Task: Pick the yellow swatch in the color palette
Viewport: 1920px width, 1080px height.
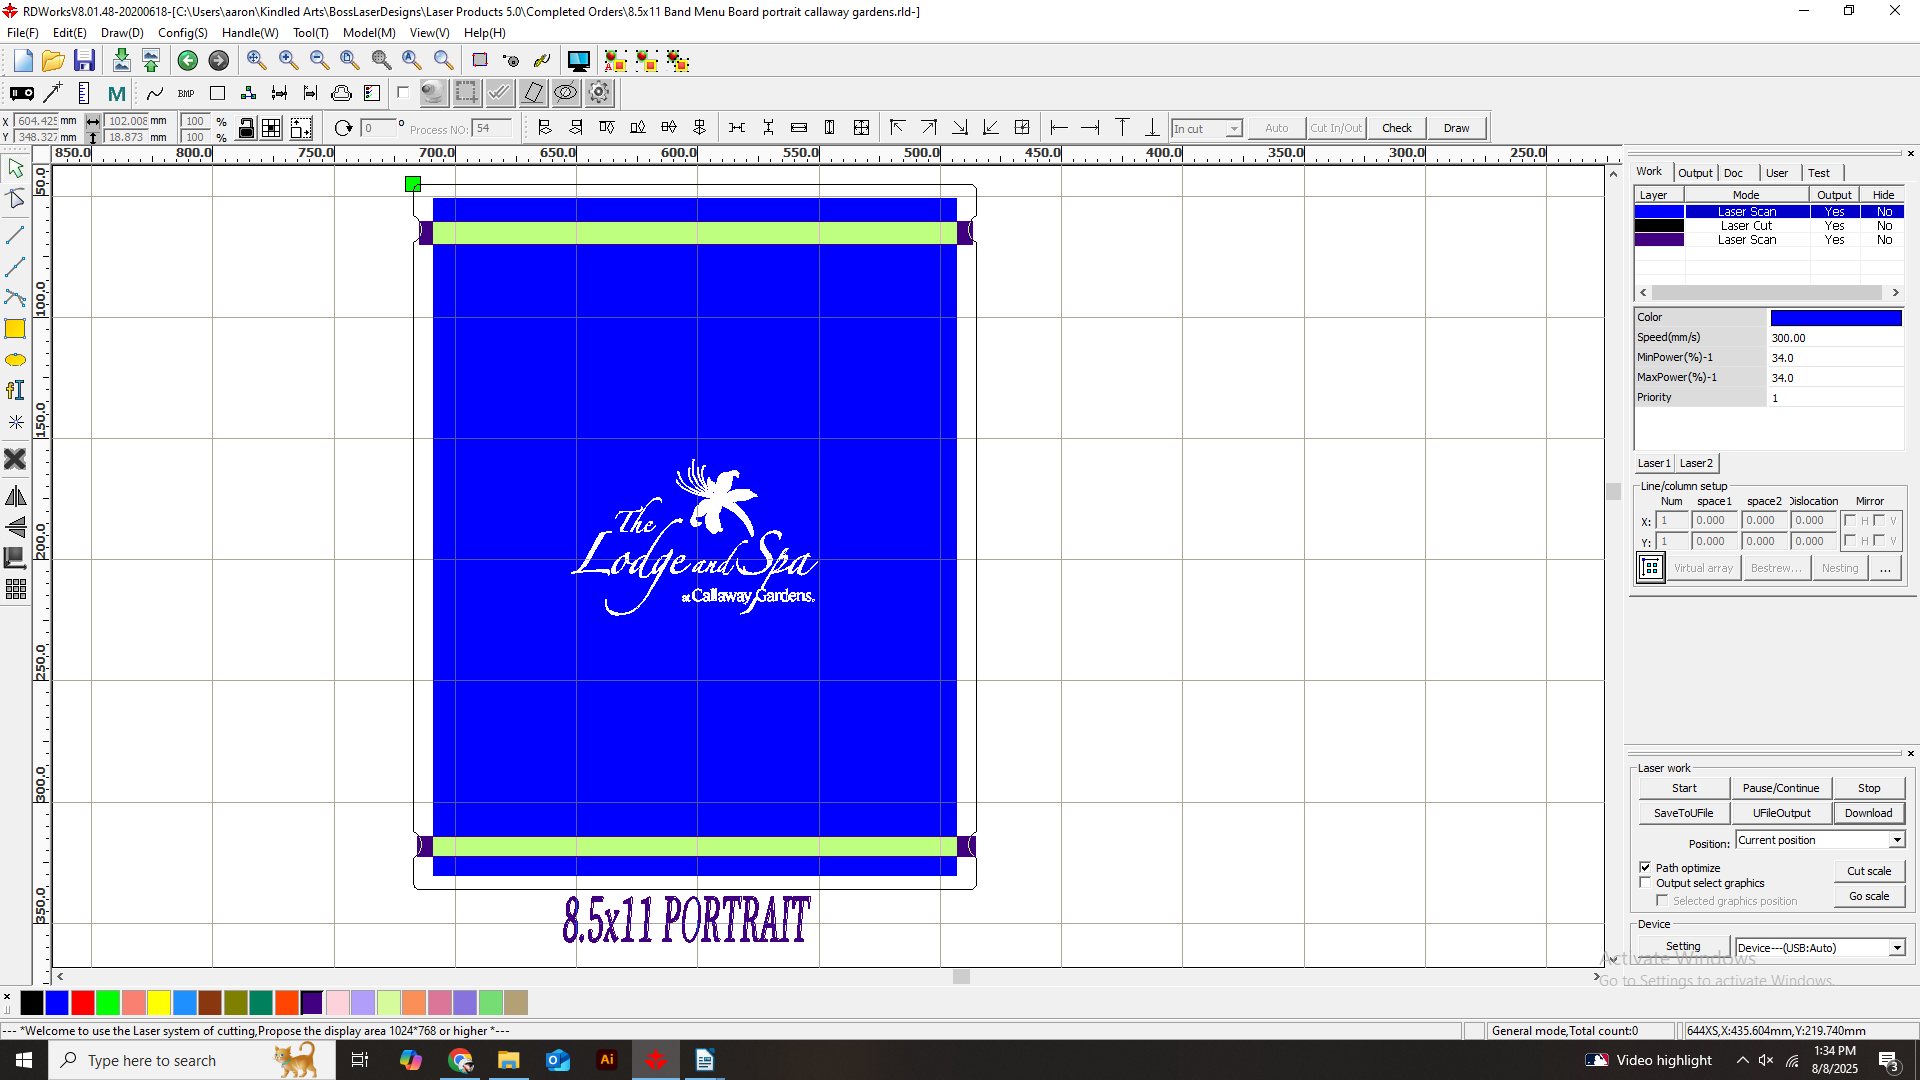Action: [x=159, y=1002]
